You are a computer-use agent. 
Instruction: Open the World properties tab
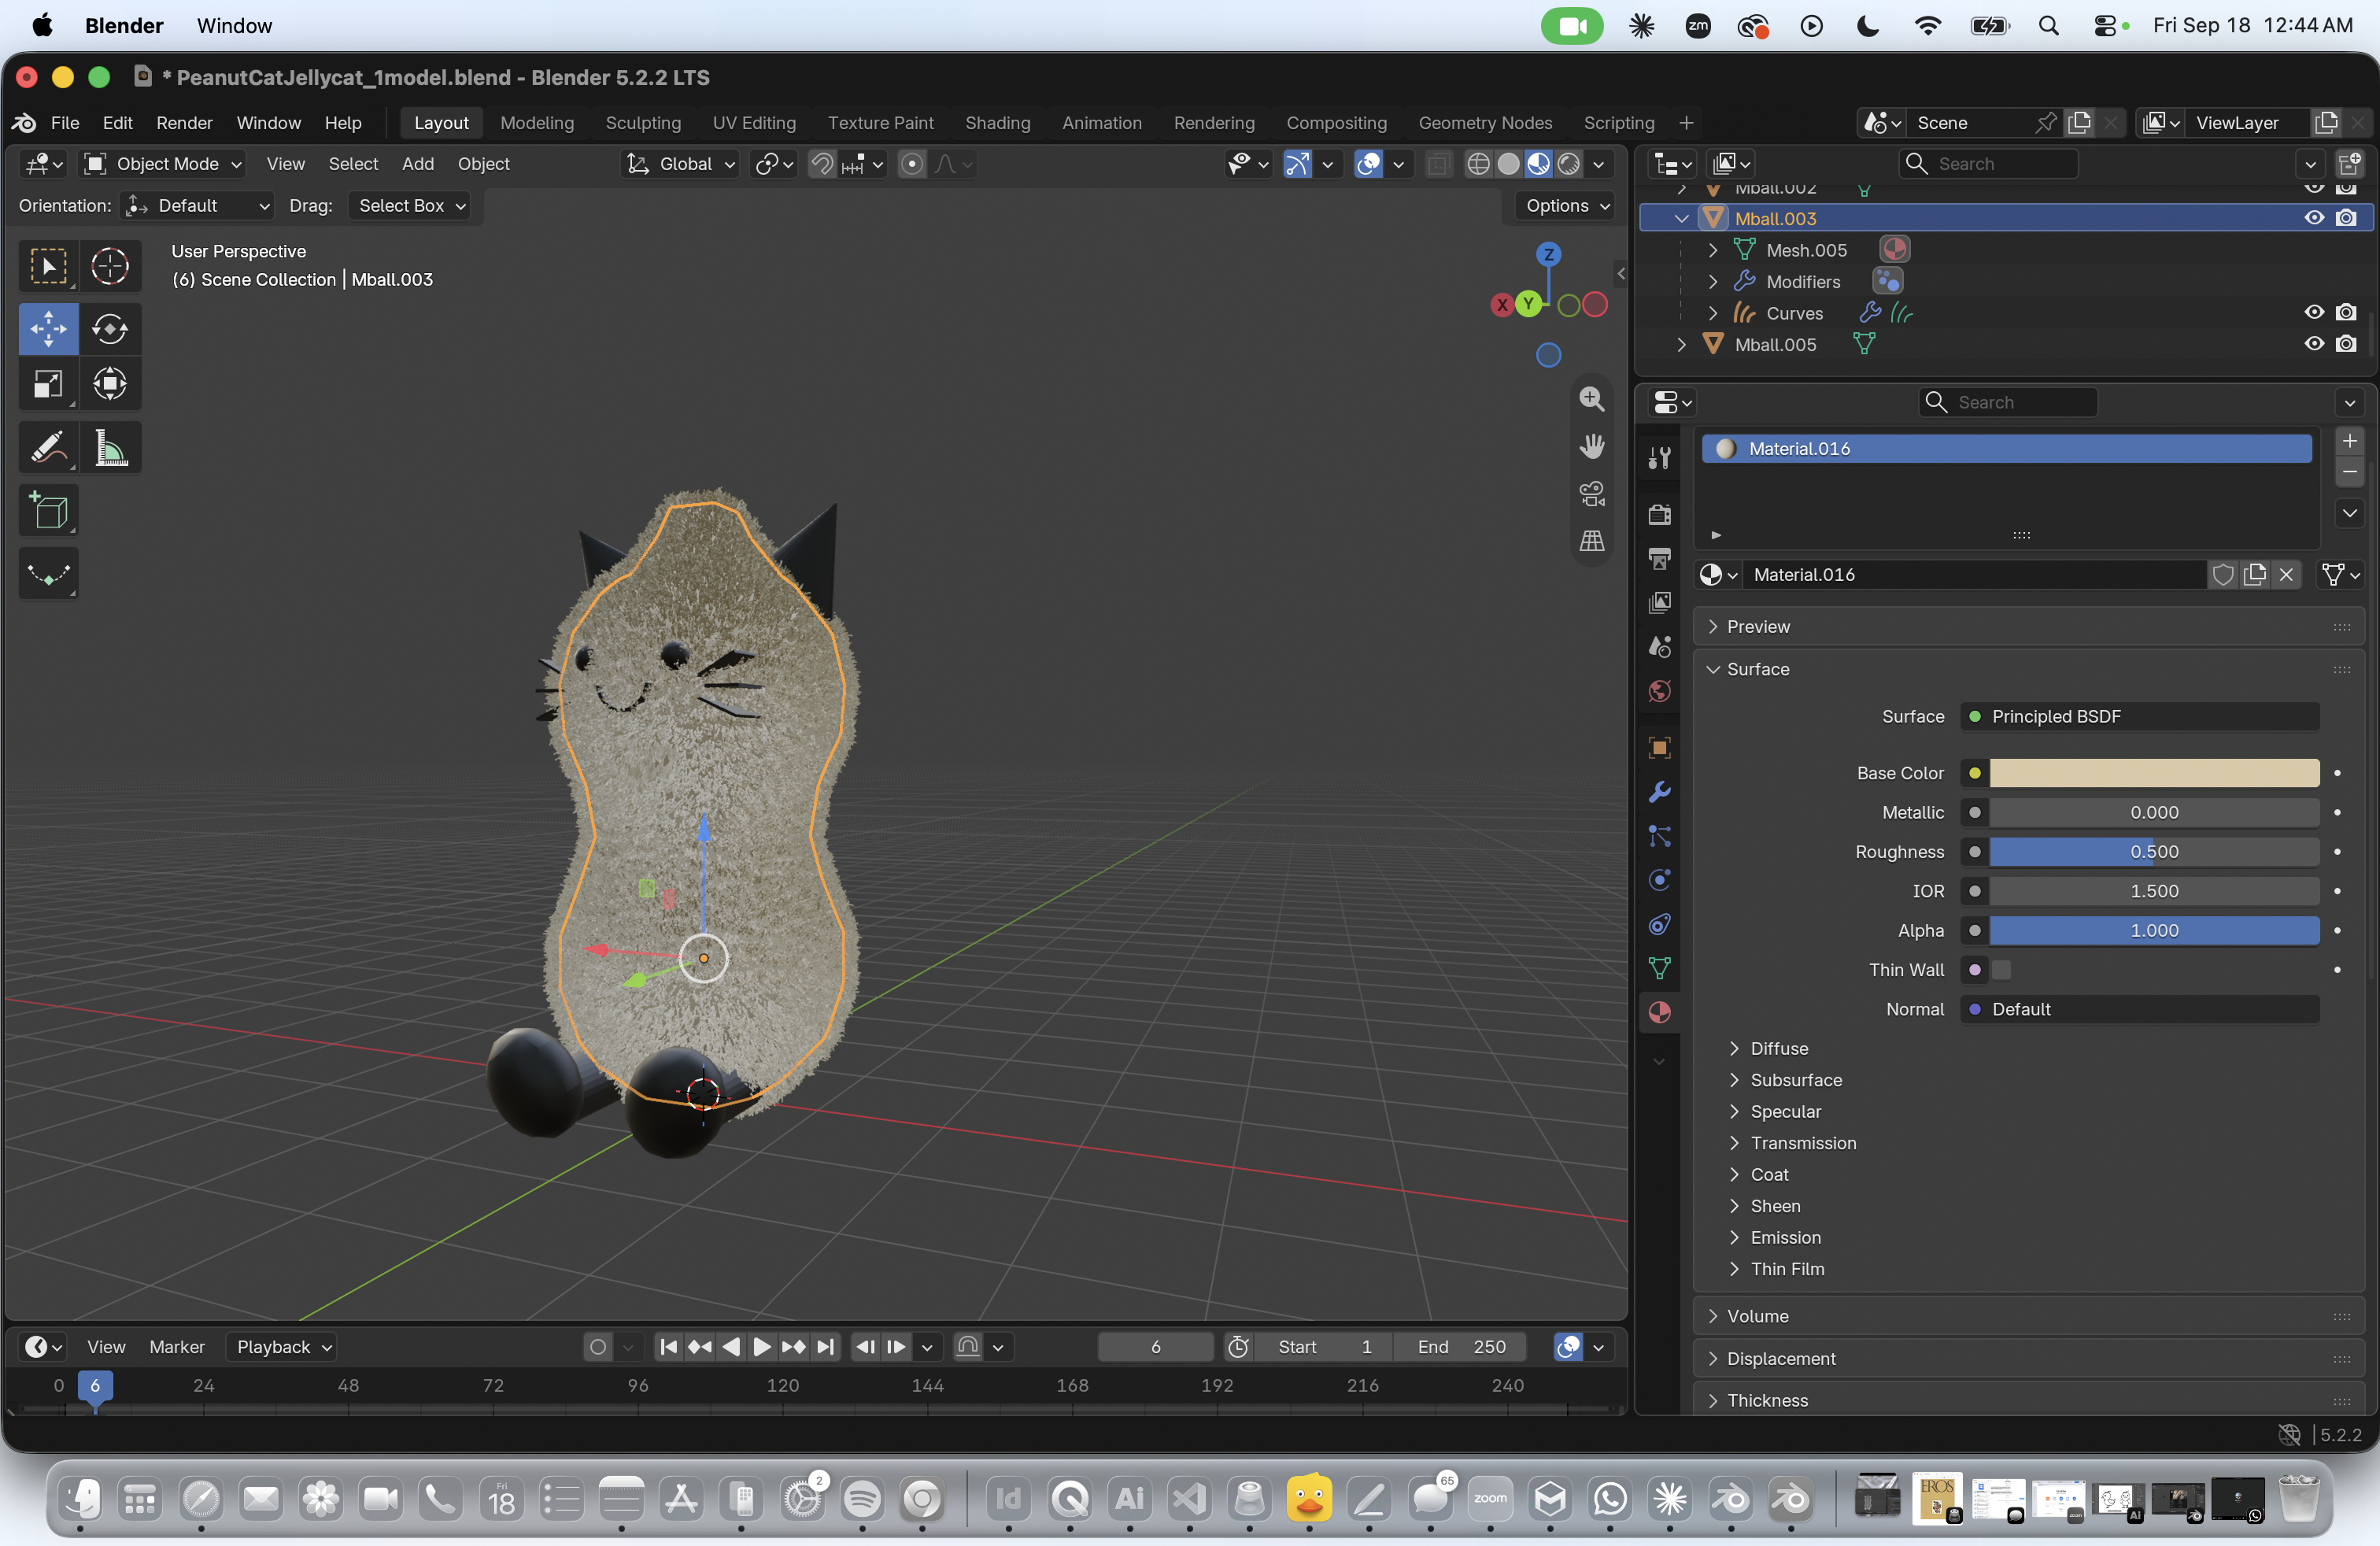point(1660,691)
